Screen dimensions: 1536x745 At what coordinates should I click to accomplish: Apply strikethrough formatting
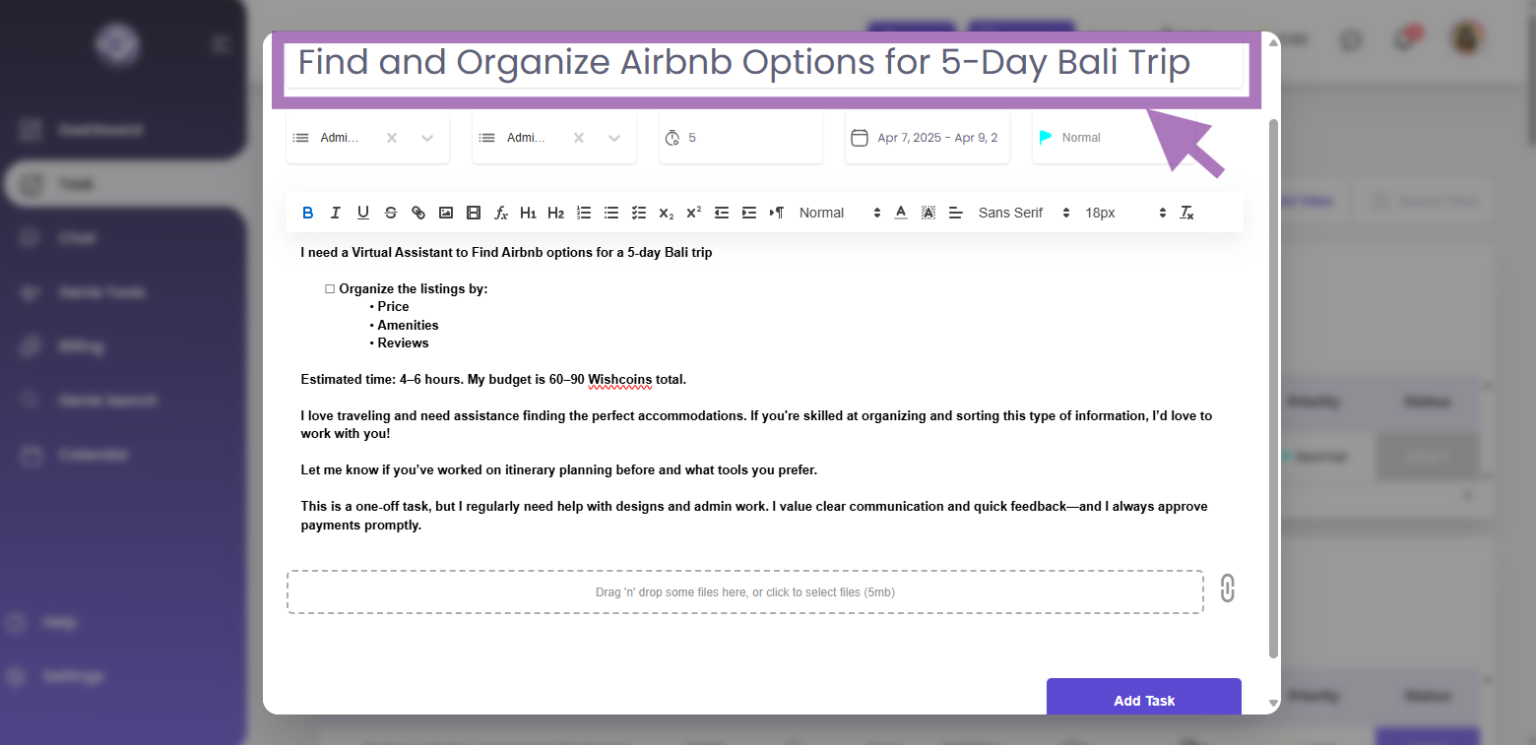pyautogui.click(x=391, y=213)
